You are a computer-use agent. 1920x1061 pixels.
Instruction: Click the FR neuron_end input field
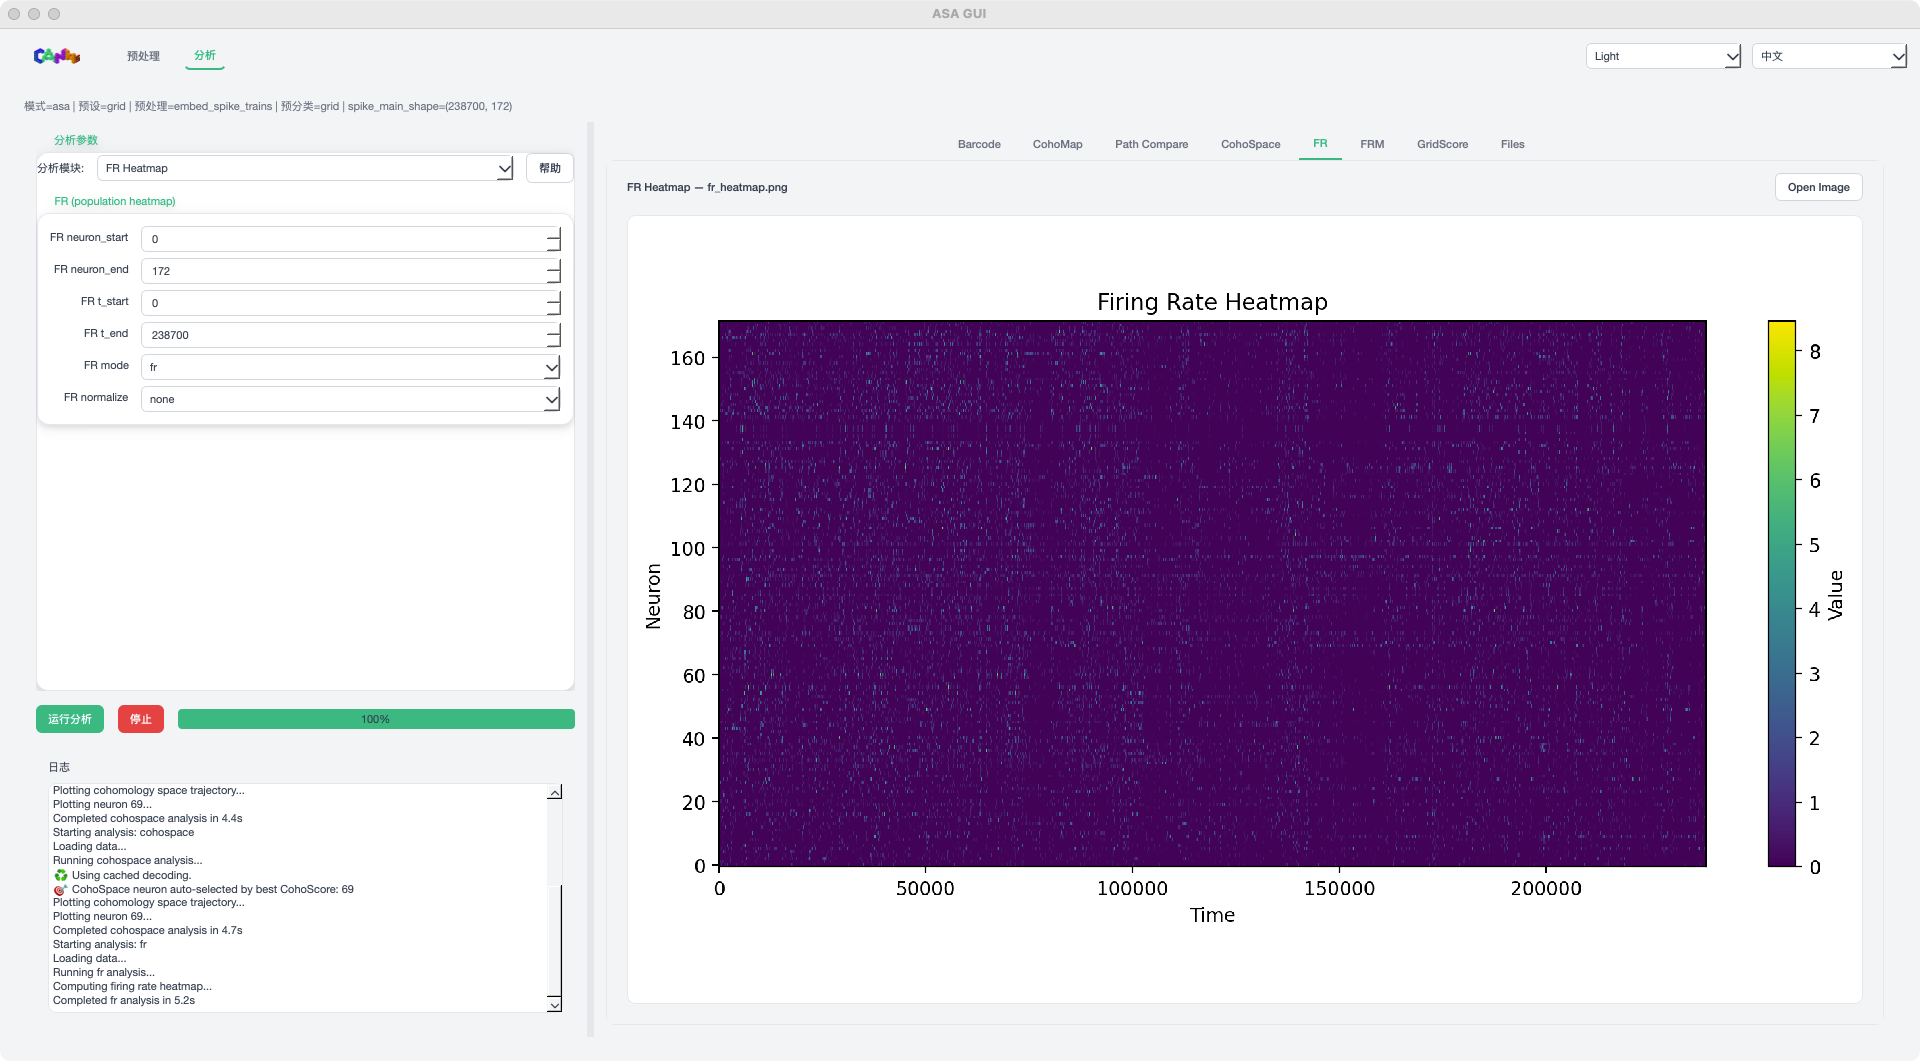343,271
